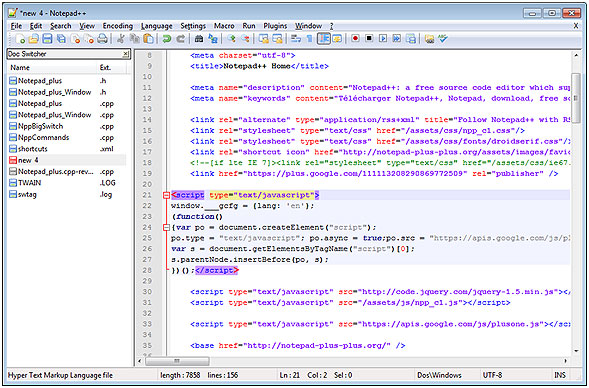
Task: Click the horizontal scrollbar thumb
Action: (177, 361)
